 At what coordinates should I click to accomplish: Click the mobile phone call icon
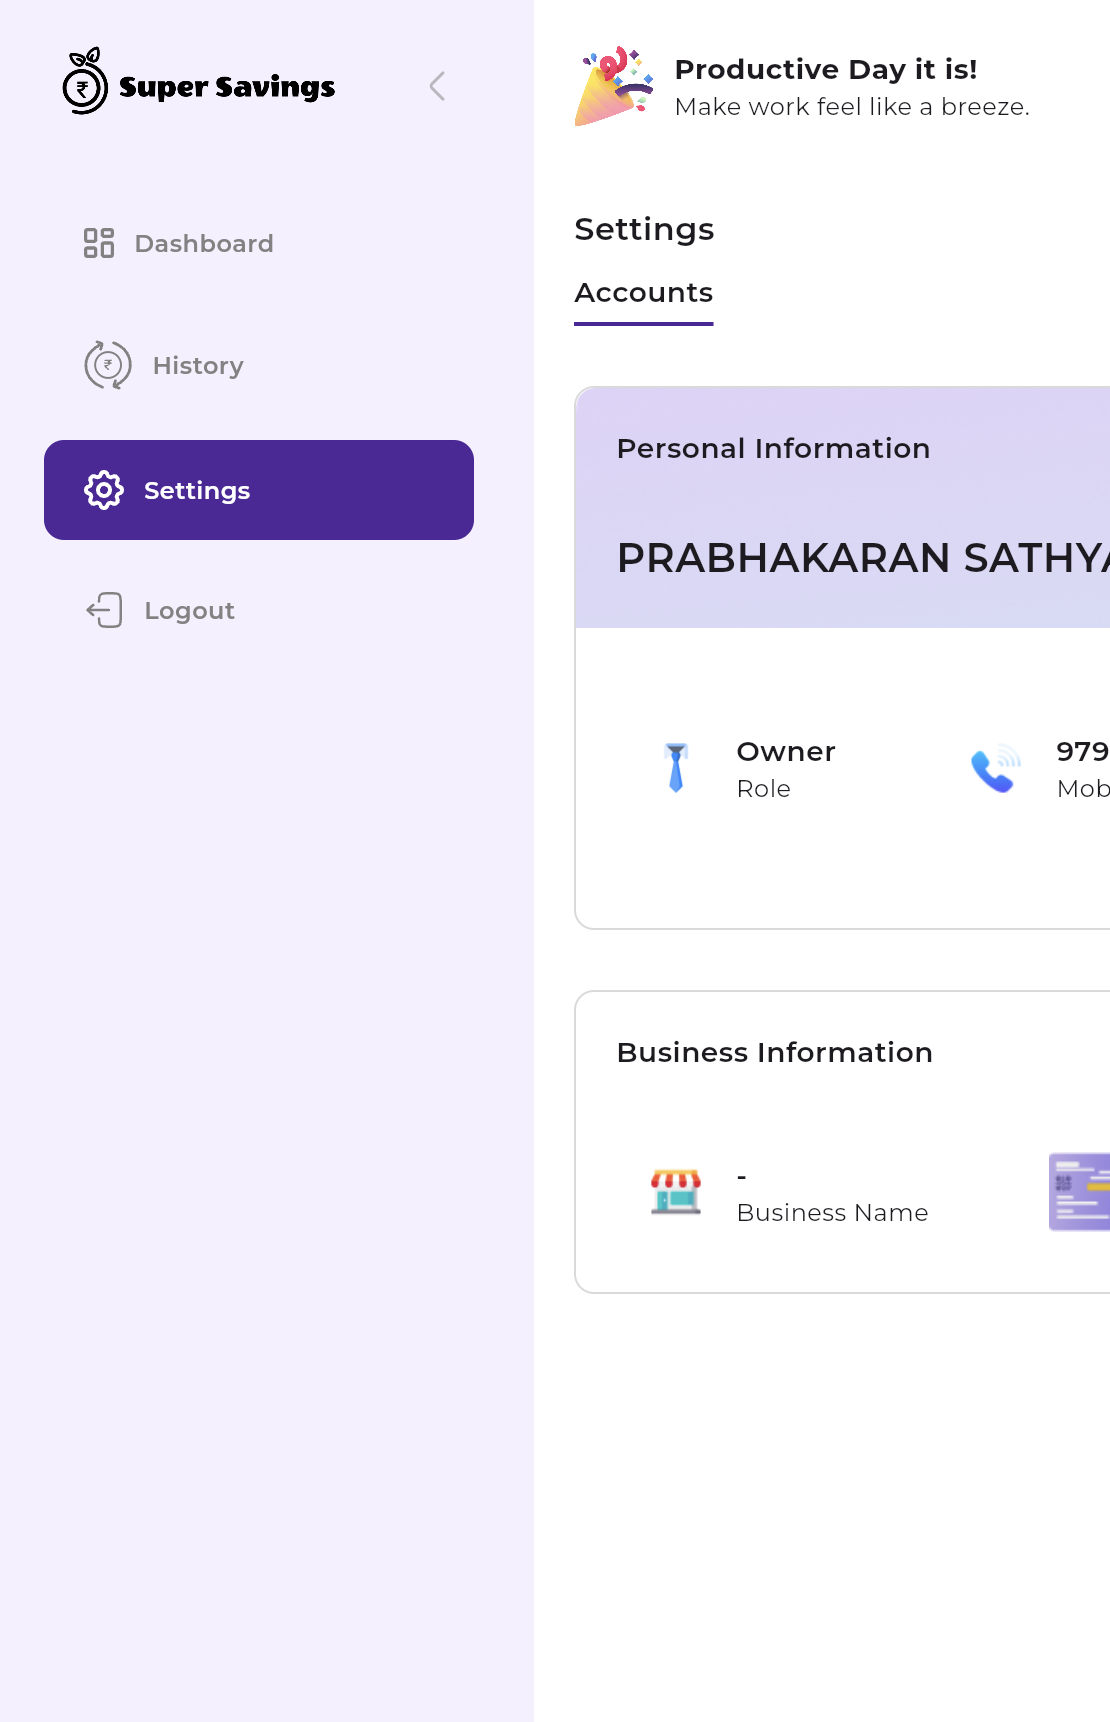995,769
